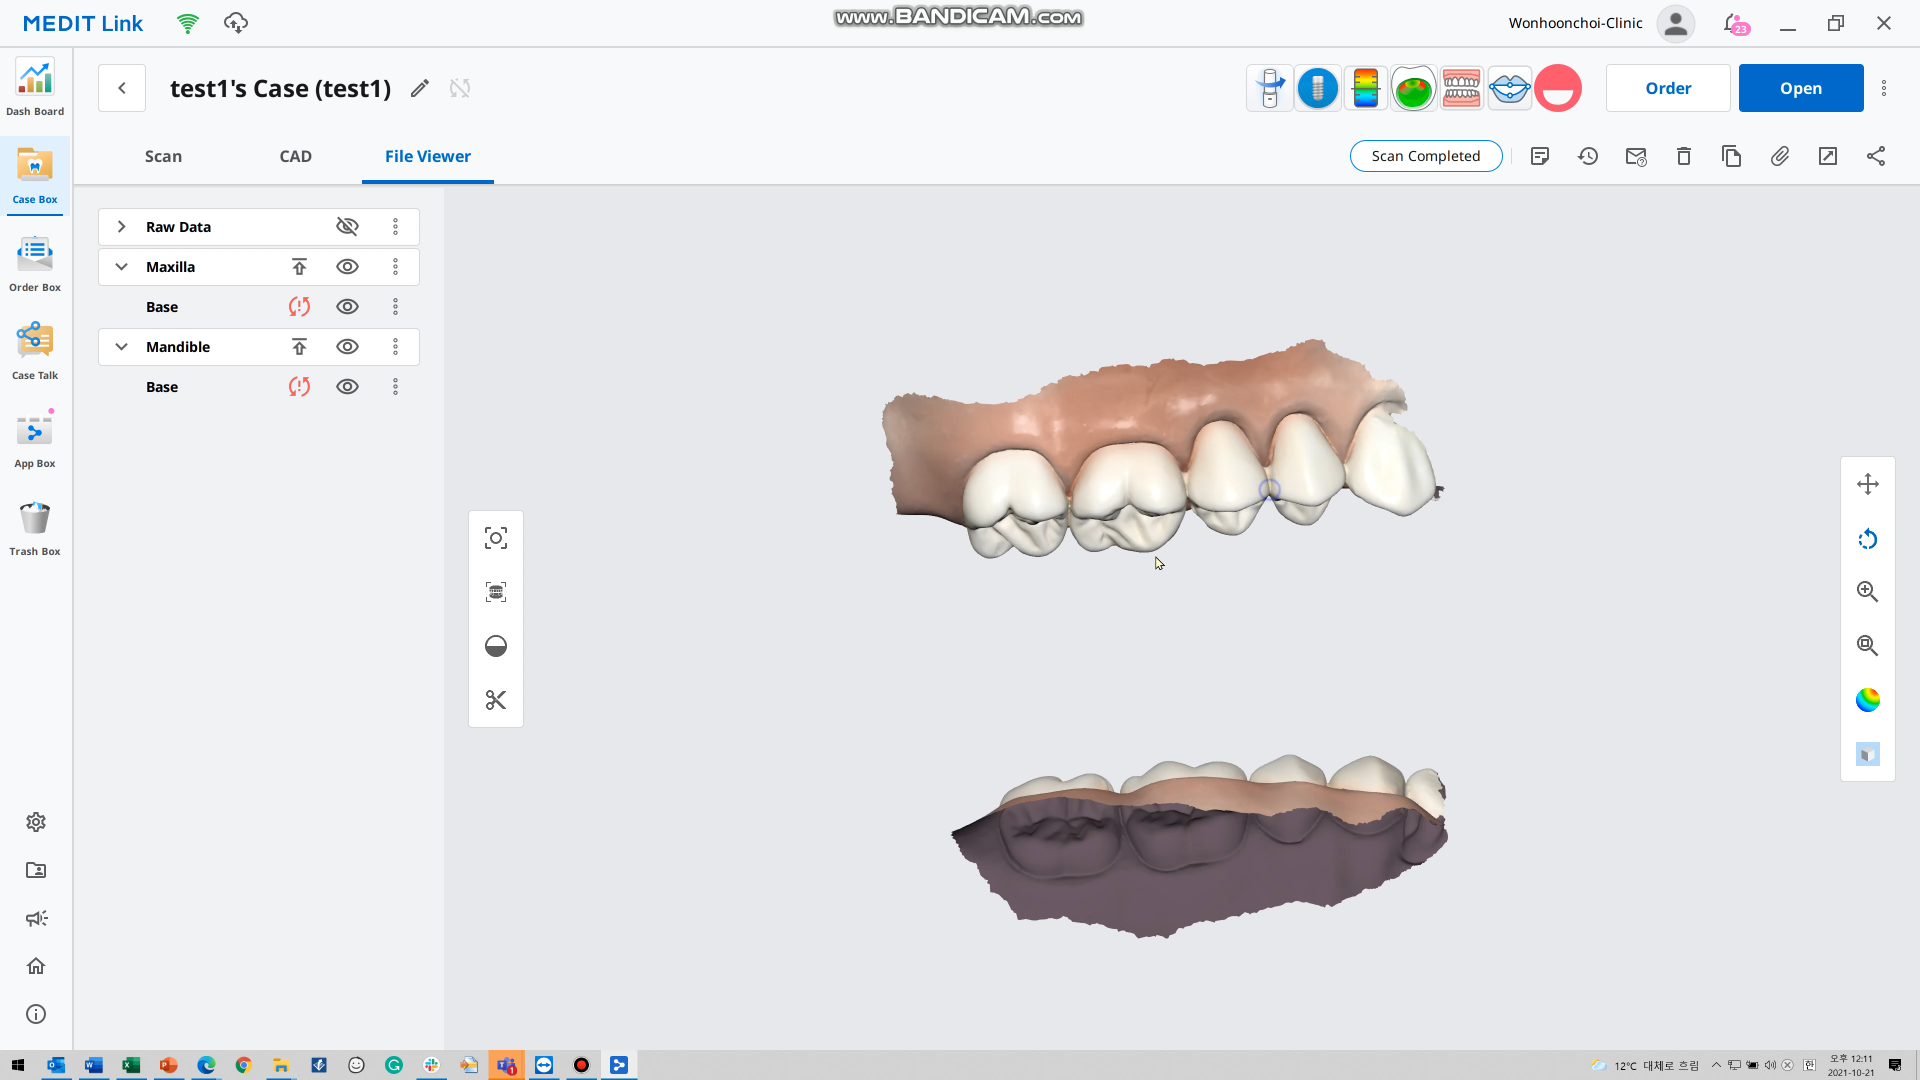Click the share case icon
Screen dimensions: 1920x1080
click(1876, 156)
